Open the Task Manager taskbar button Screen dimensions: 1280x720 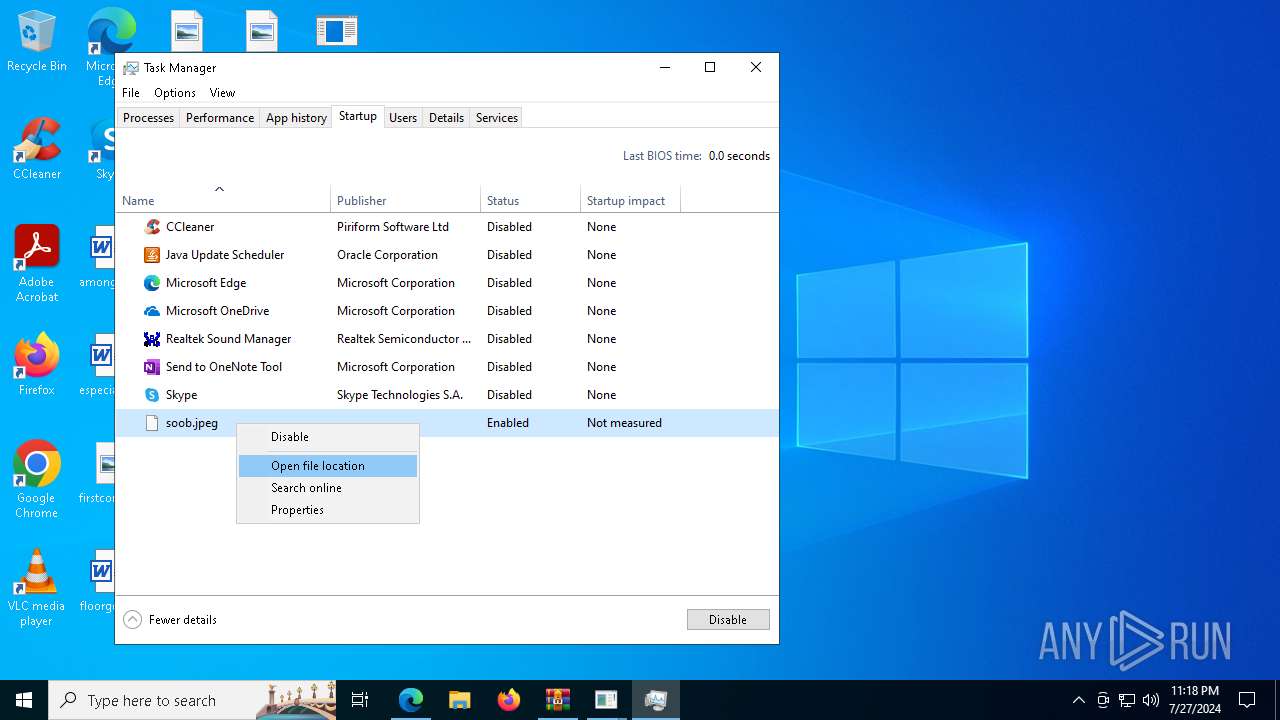pos(656,700)
